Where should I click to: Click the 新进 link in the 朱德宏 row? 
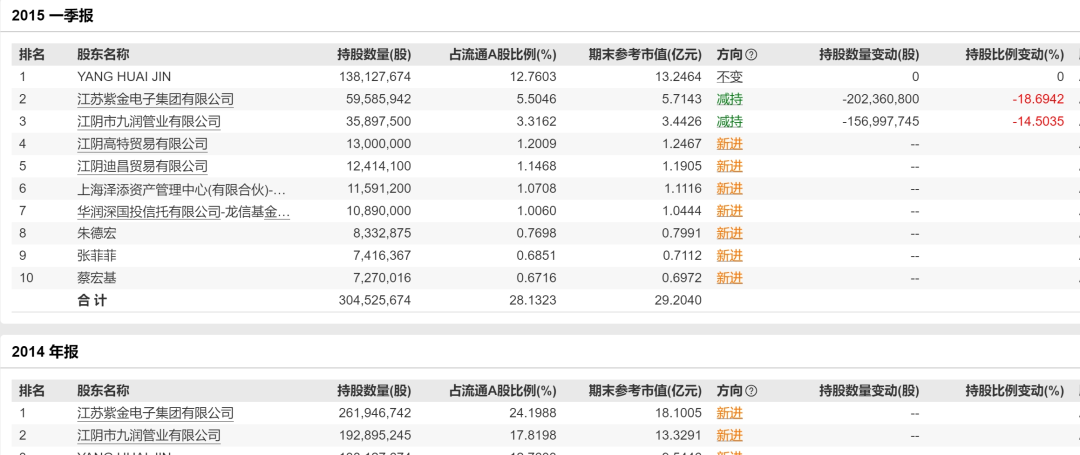[730, 233]
